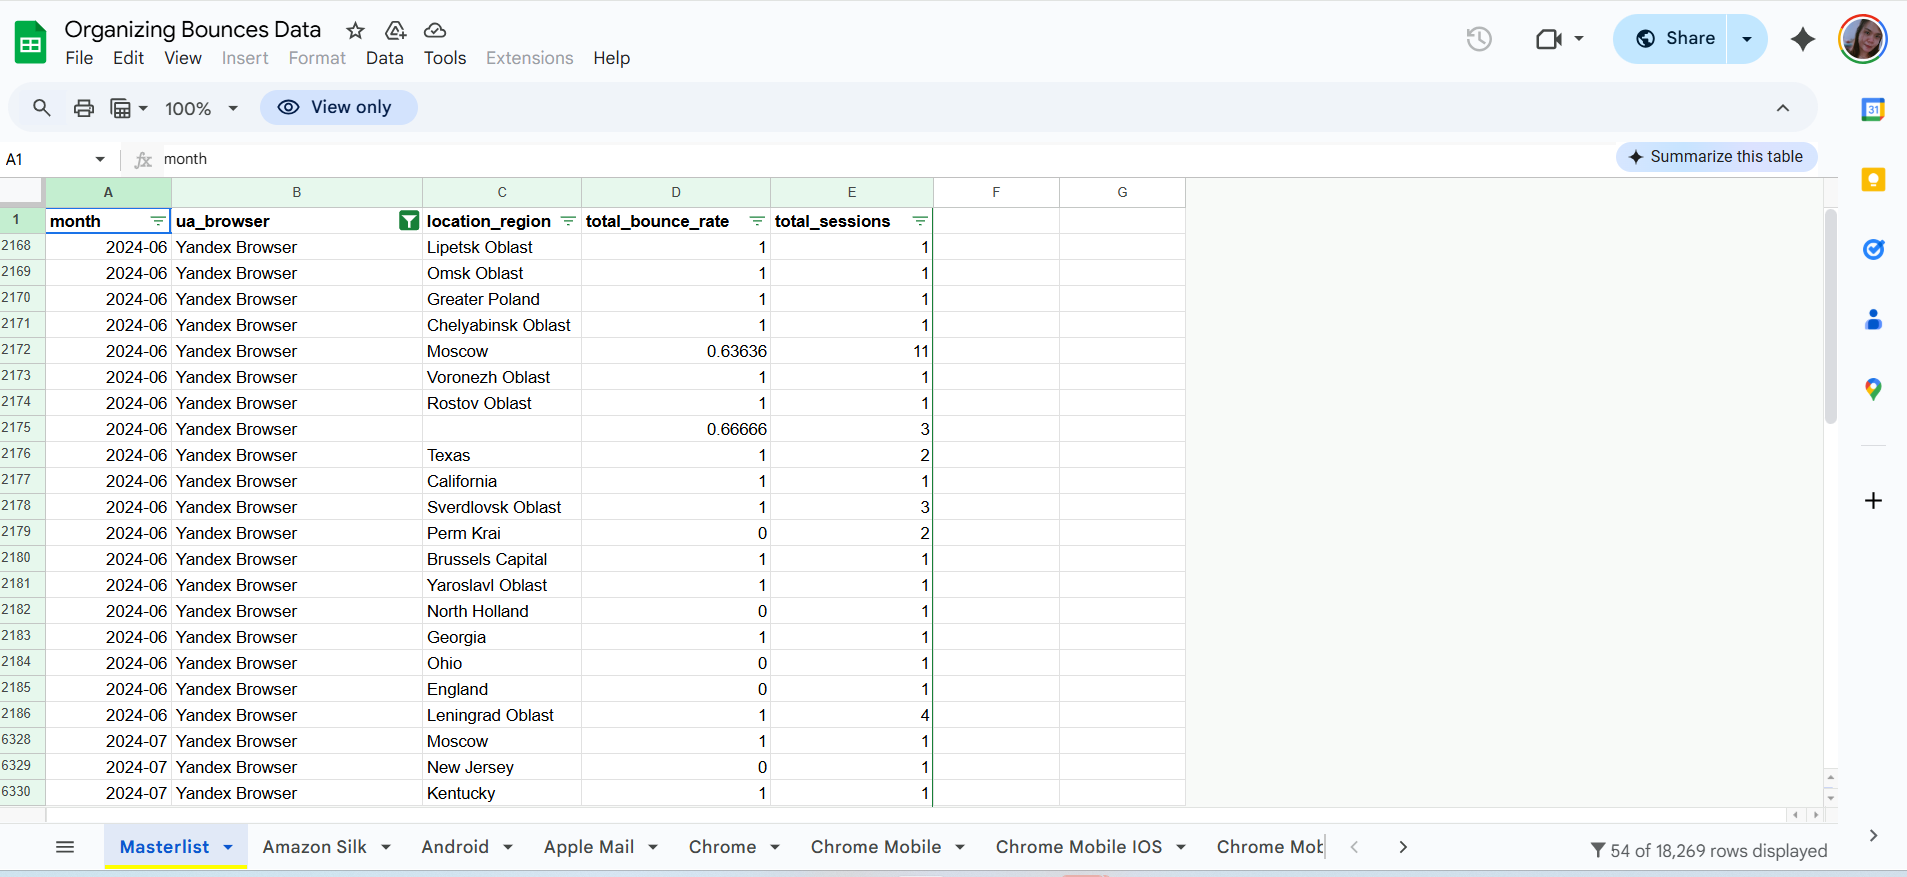Image resolution: width=1907 pixels, height=877 pixels.
Task: Select the Leningrad Oblast cell
Action: [502, 715]
